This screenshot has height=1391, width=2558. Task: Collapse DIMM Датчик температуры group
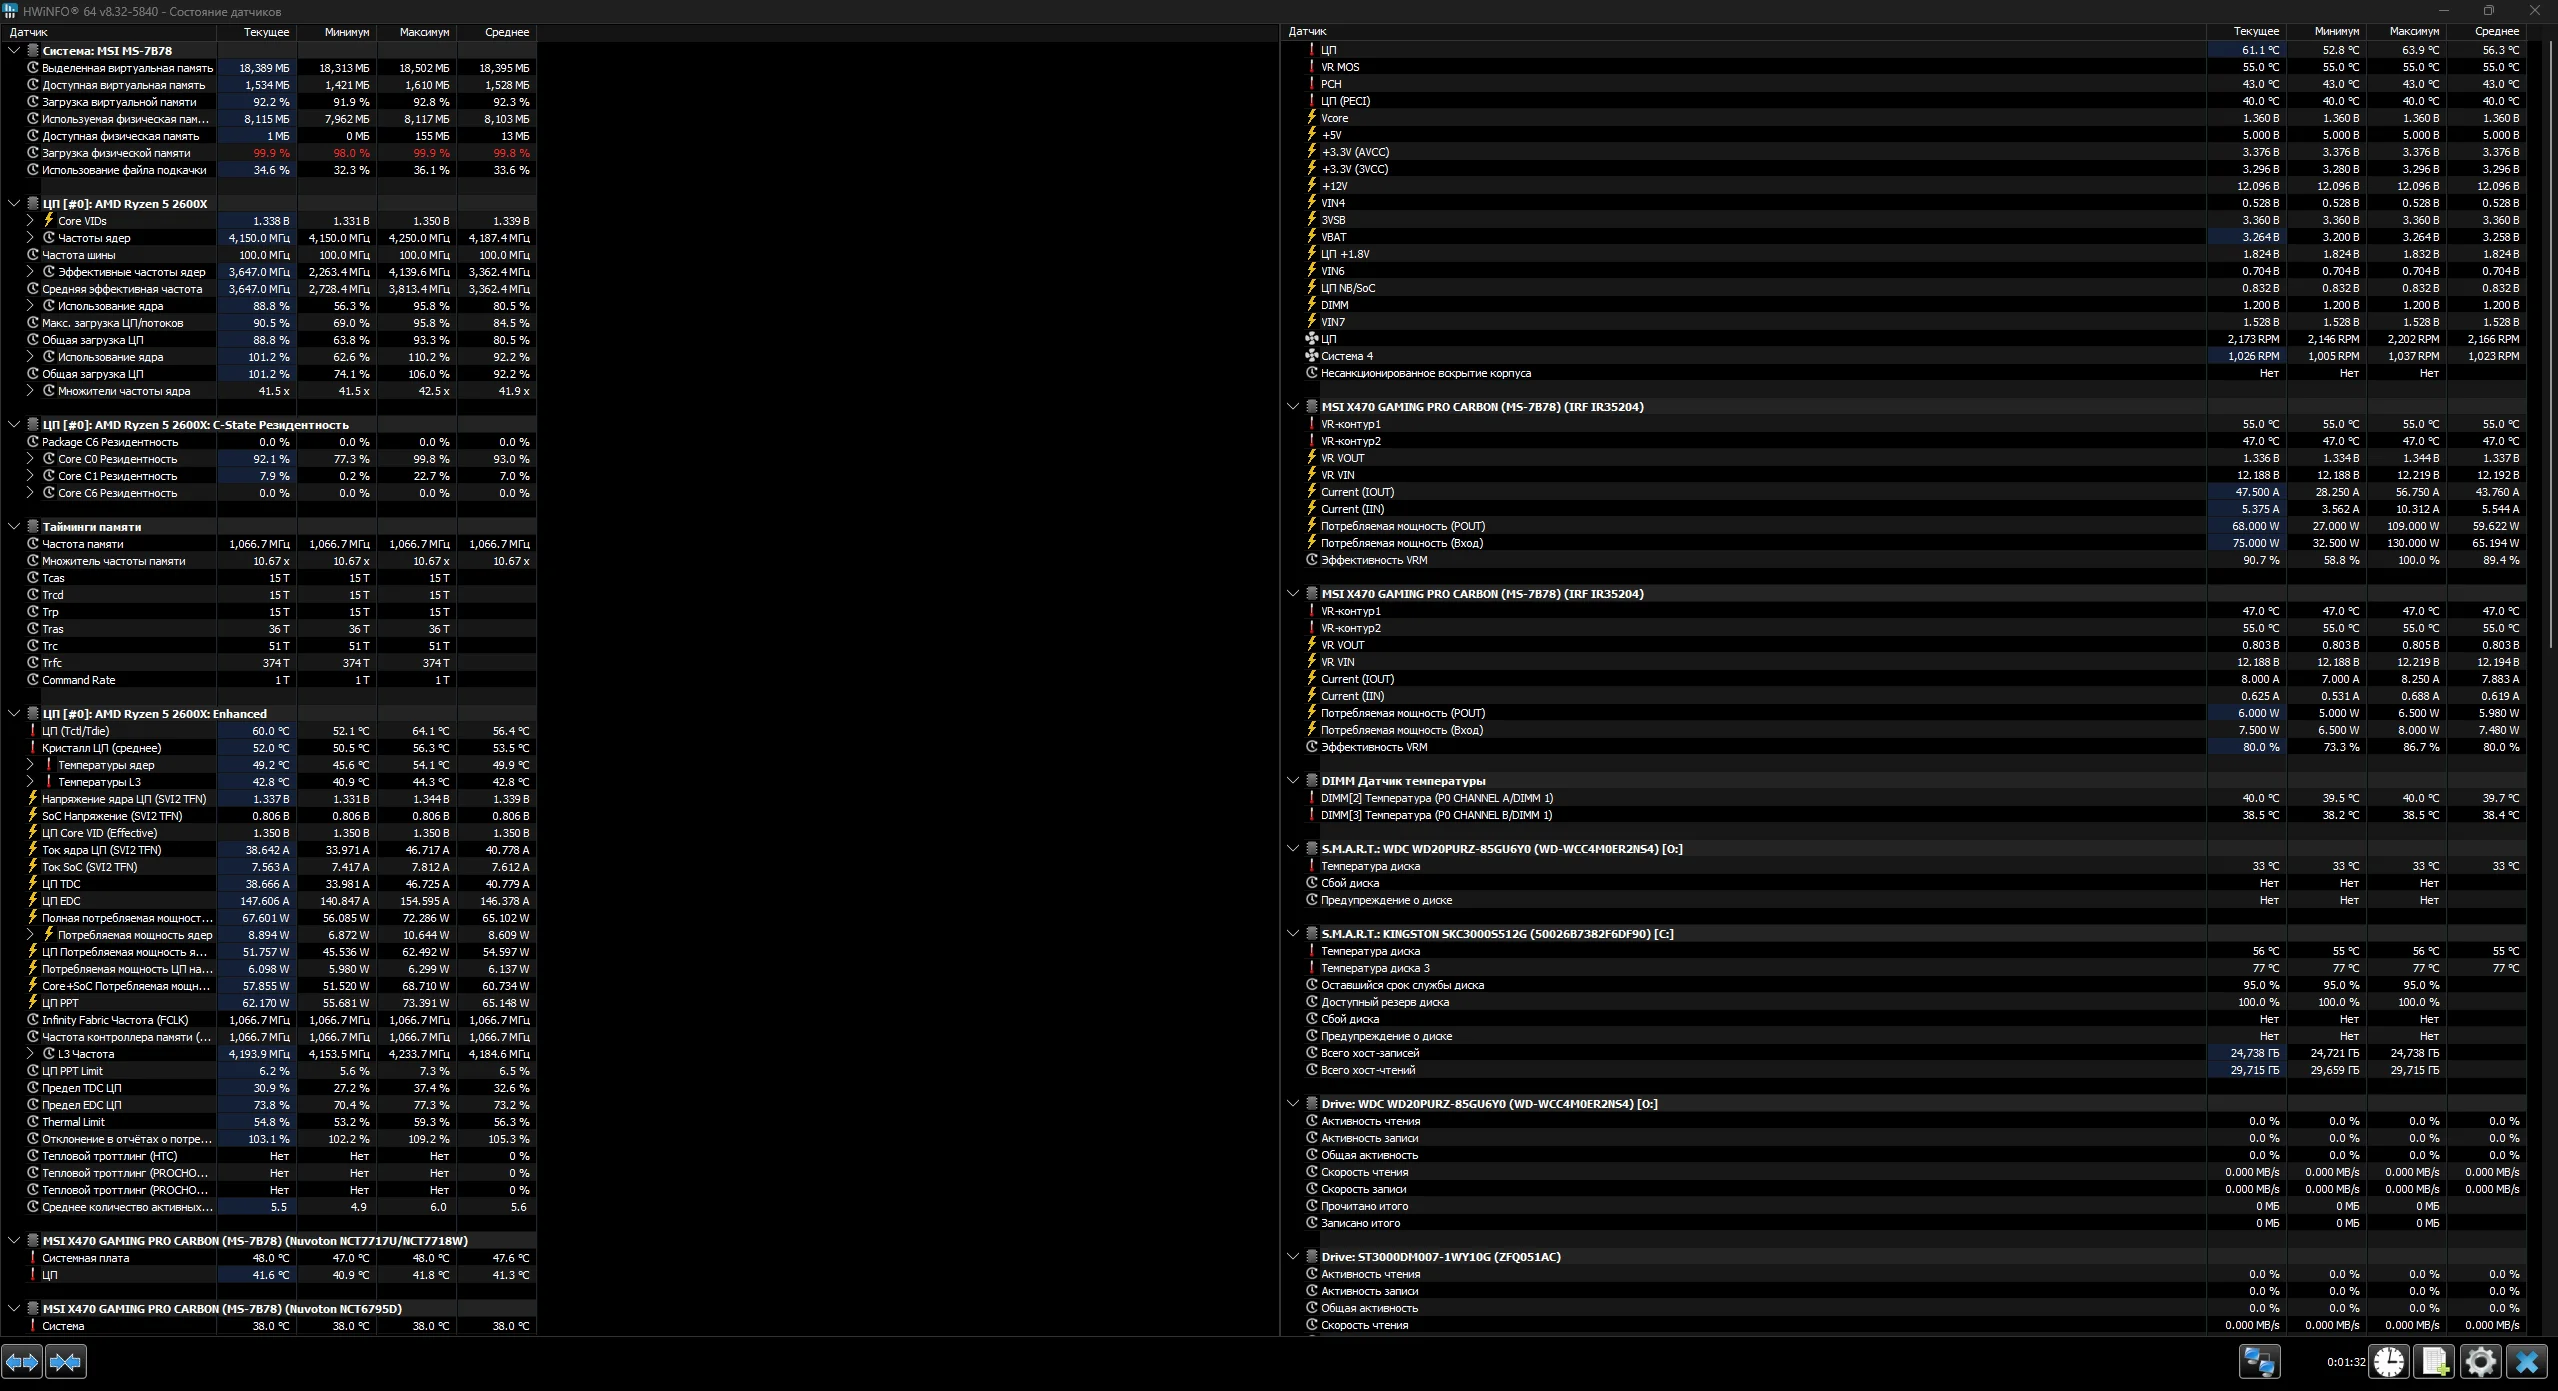[1292, 781]
